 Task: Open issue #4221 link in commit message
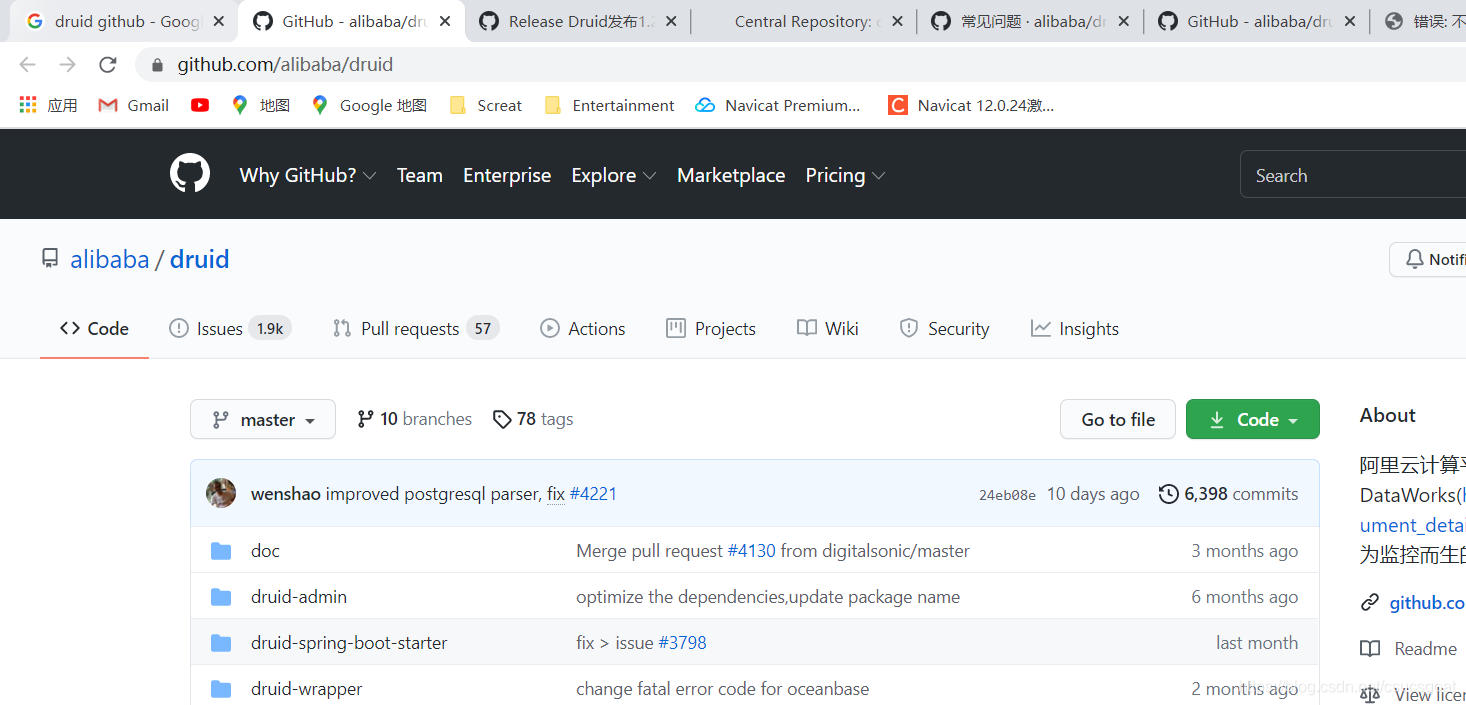pyautogui.click(x=593, y=493)
